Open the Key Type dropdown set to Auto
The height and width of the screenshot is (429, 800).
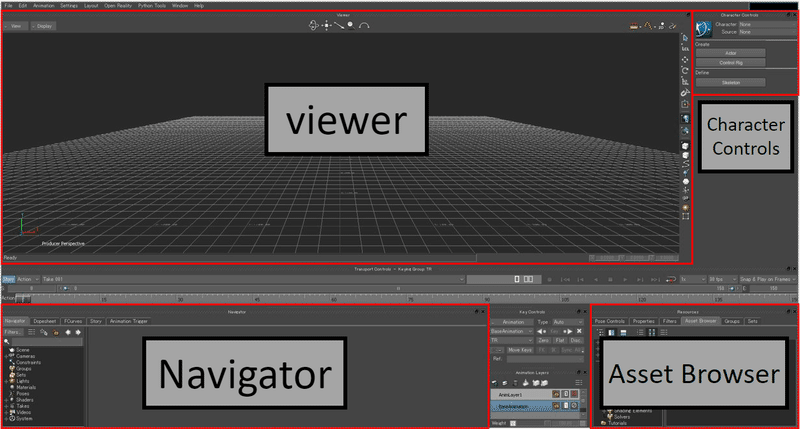pos(567,322)
